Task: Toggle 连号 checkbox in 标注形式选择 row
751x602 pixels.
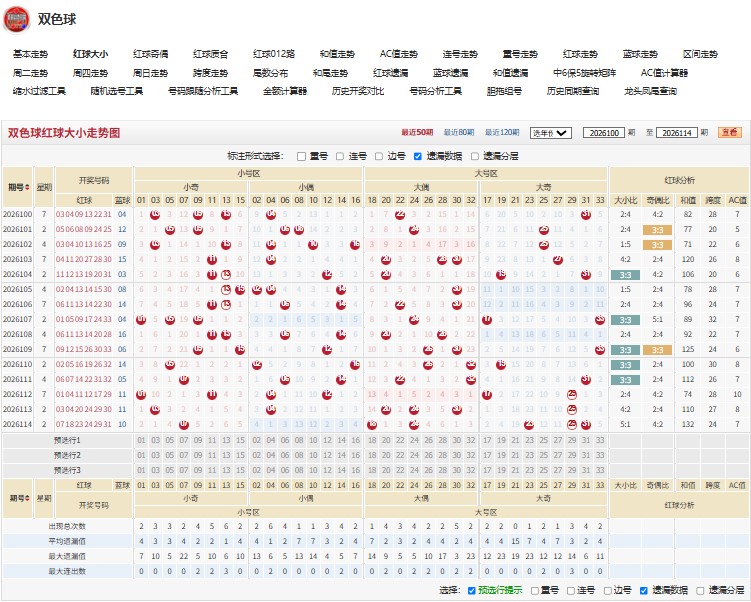Action: point(340,157)
